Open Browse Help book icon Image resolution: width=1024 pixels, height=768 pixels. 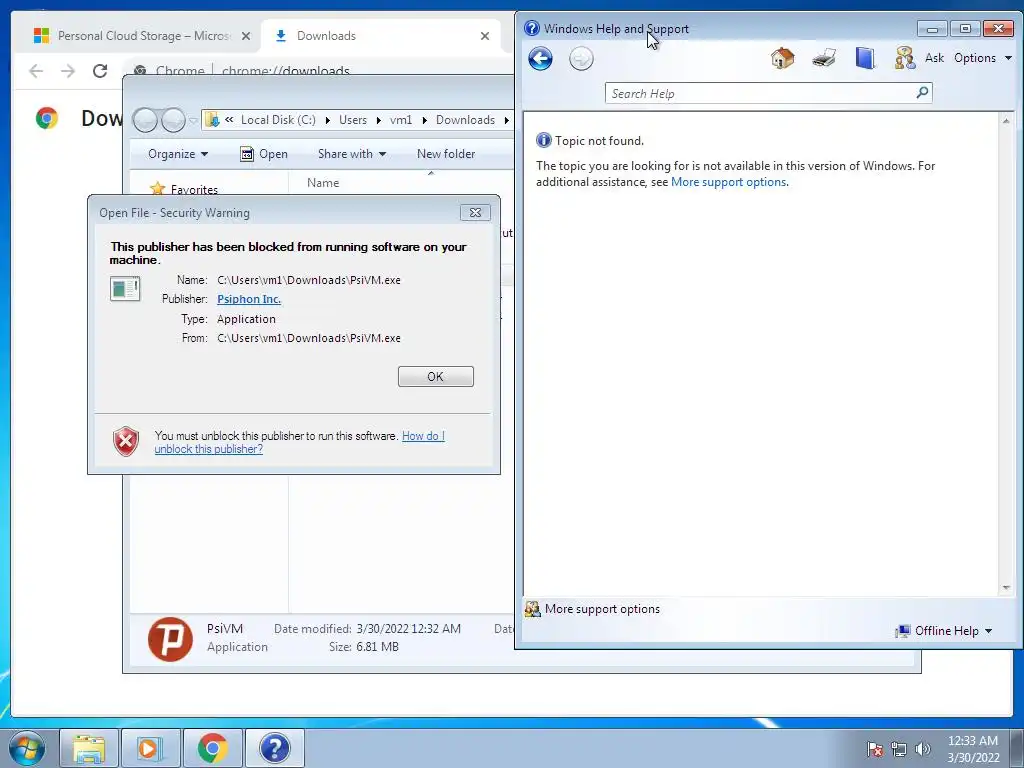pyautogui.click(x=865, y=58)
